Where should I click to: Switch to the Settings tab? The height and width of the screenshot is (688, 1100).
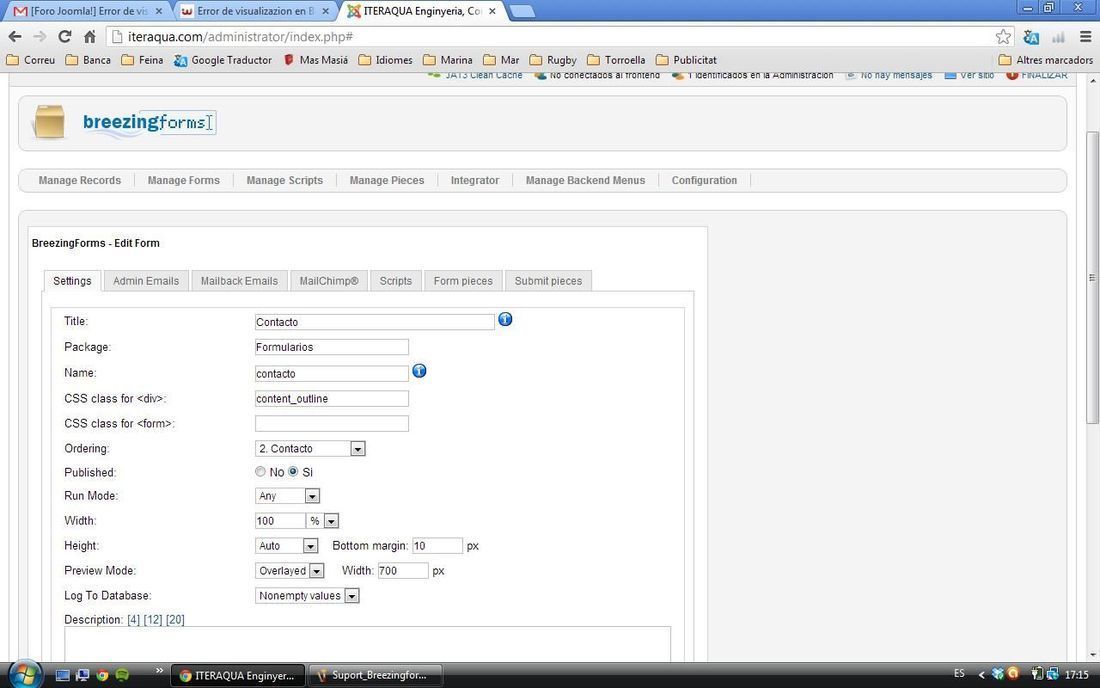tap(72, 281)
